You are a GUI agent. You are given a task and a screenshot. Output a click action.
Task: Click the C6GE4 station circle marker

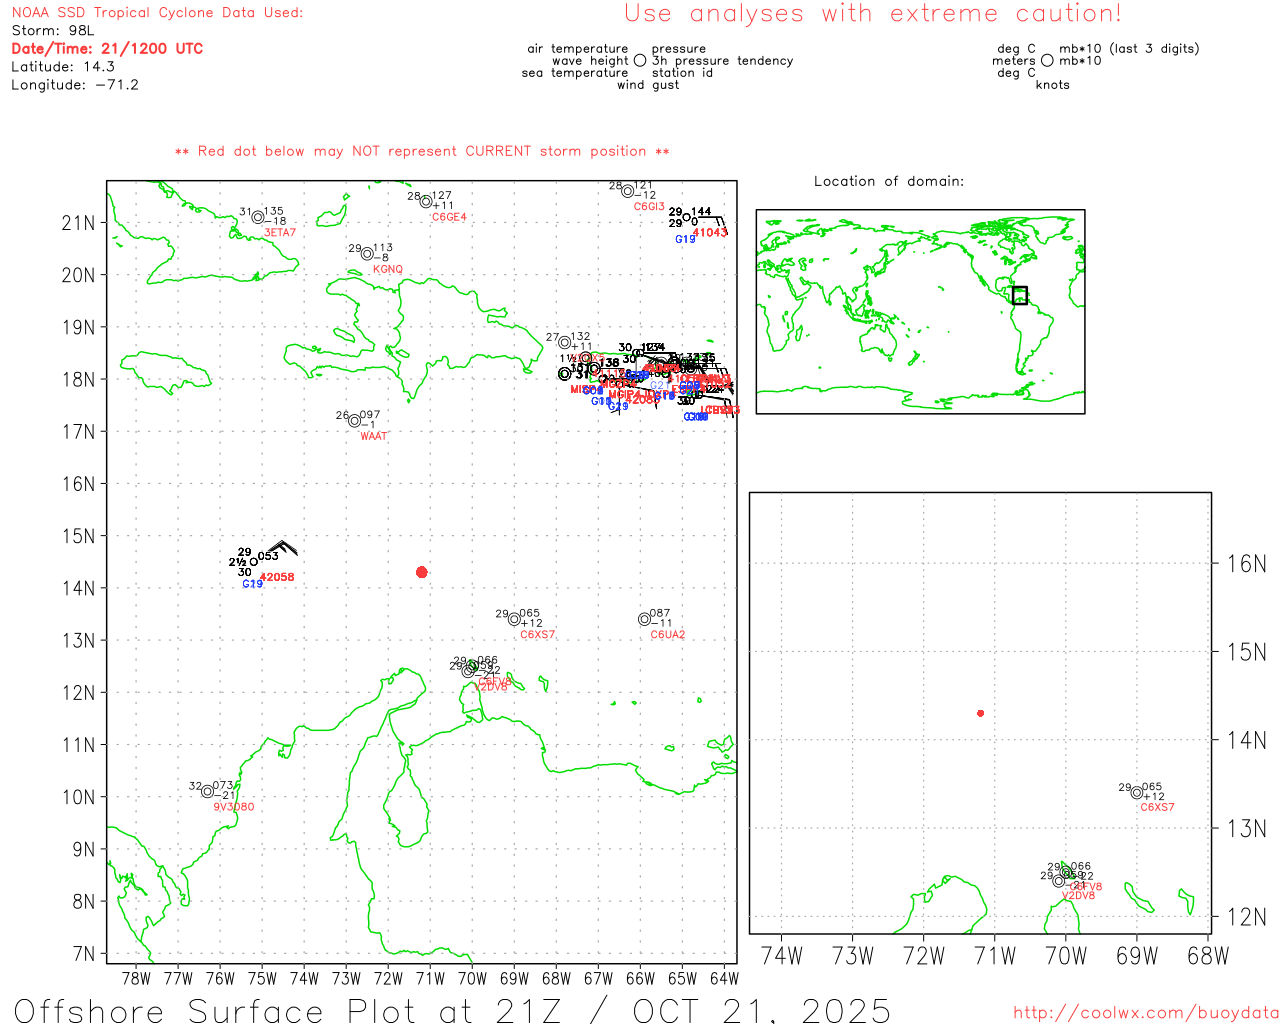tap(426, 201)
